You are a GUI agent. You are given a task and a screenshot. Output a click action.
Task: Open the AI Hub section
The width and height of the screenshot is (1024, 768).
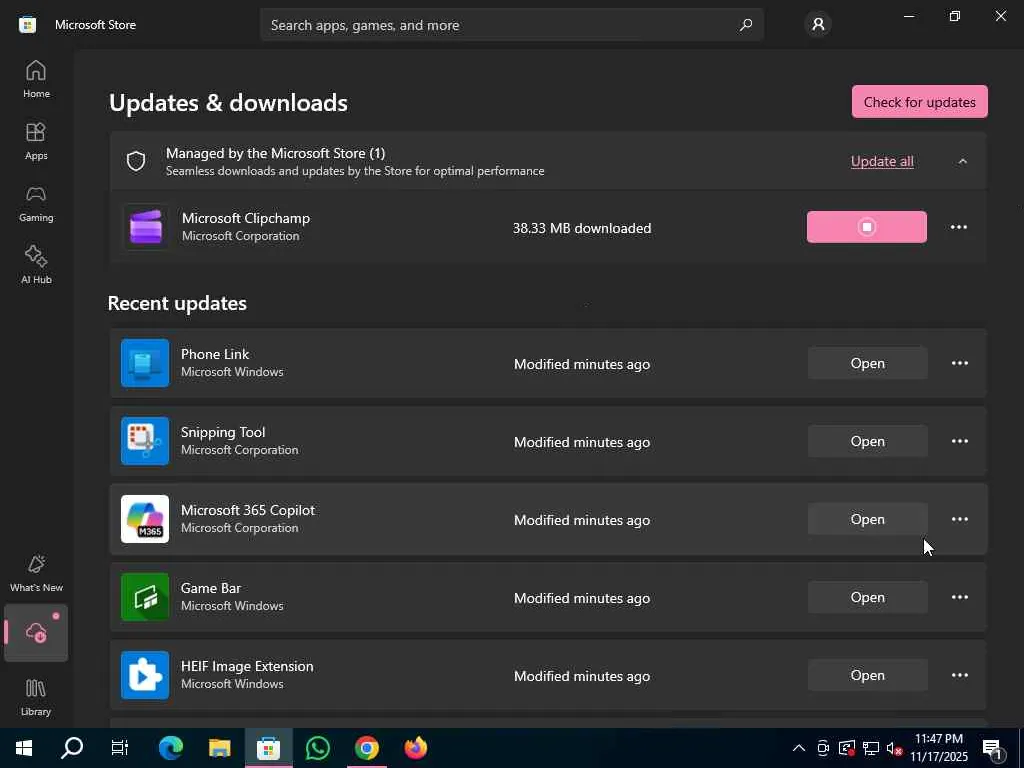36,265
